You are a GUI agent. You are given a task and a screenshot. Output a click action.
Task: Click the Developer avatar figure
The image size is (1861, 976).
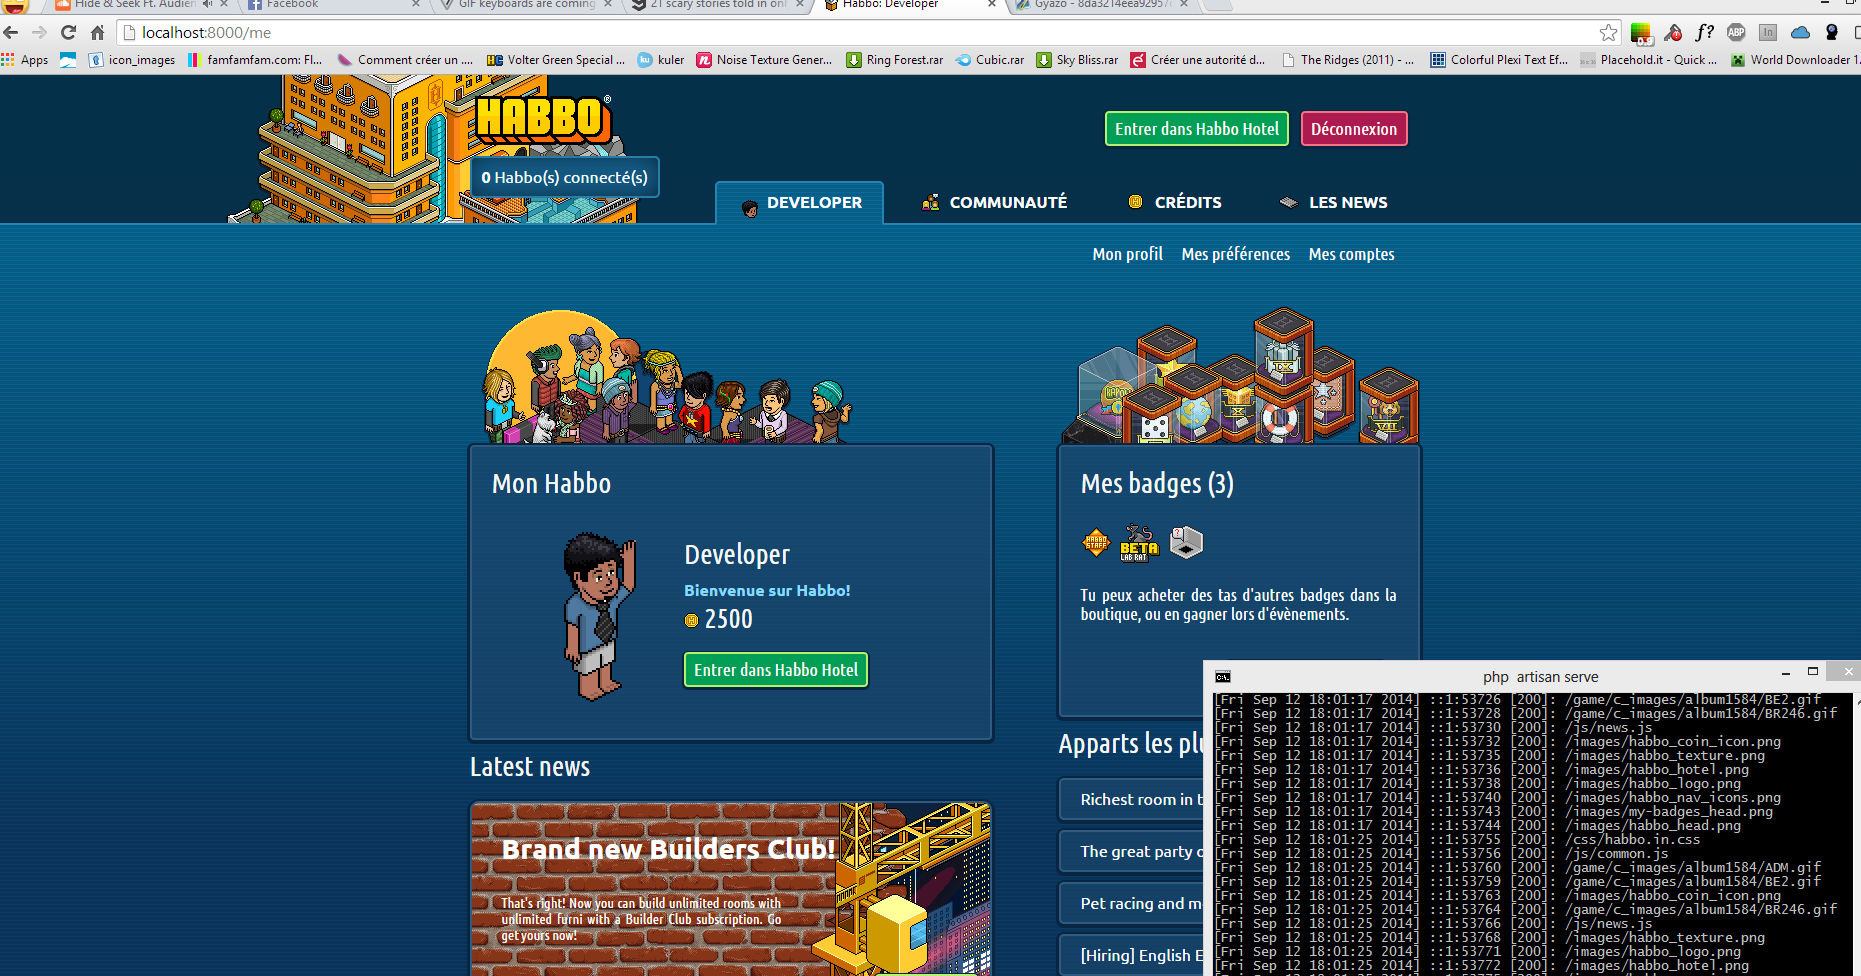(598, 615)
